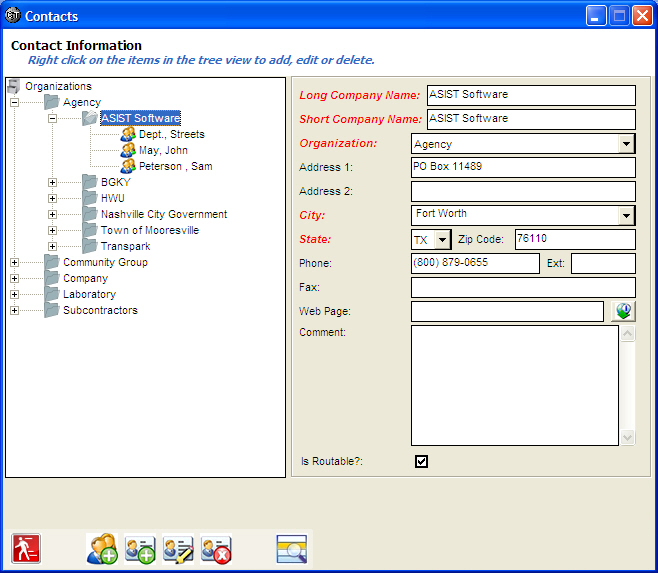The image size is (658, 573).
Task: Click the Subcontractors folder icon
Action: pos(52,310)
